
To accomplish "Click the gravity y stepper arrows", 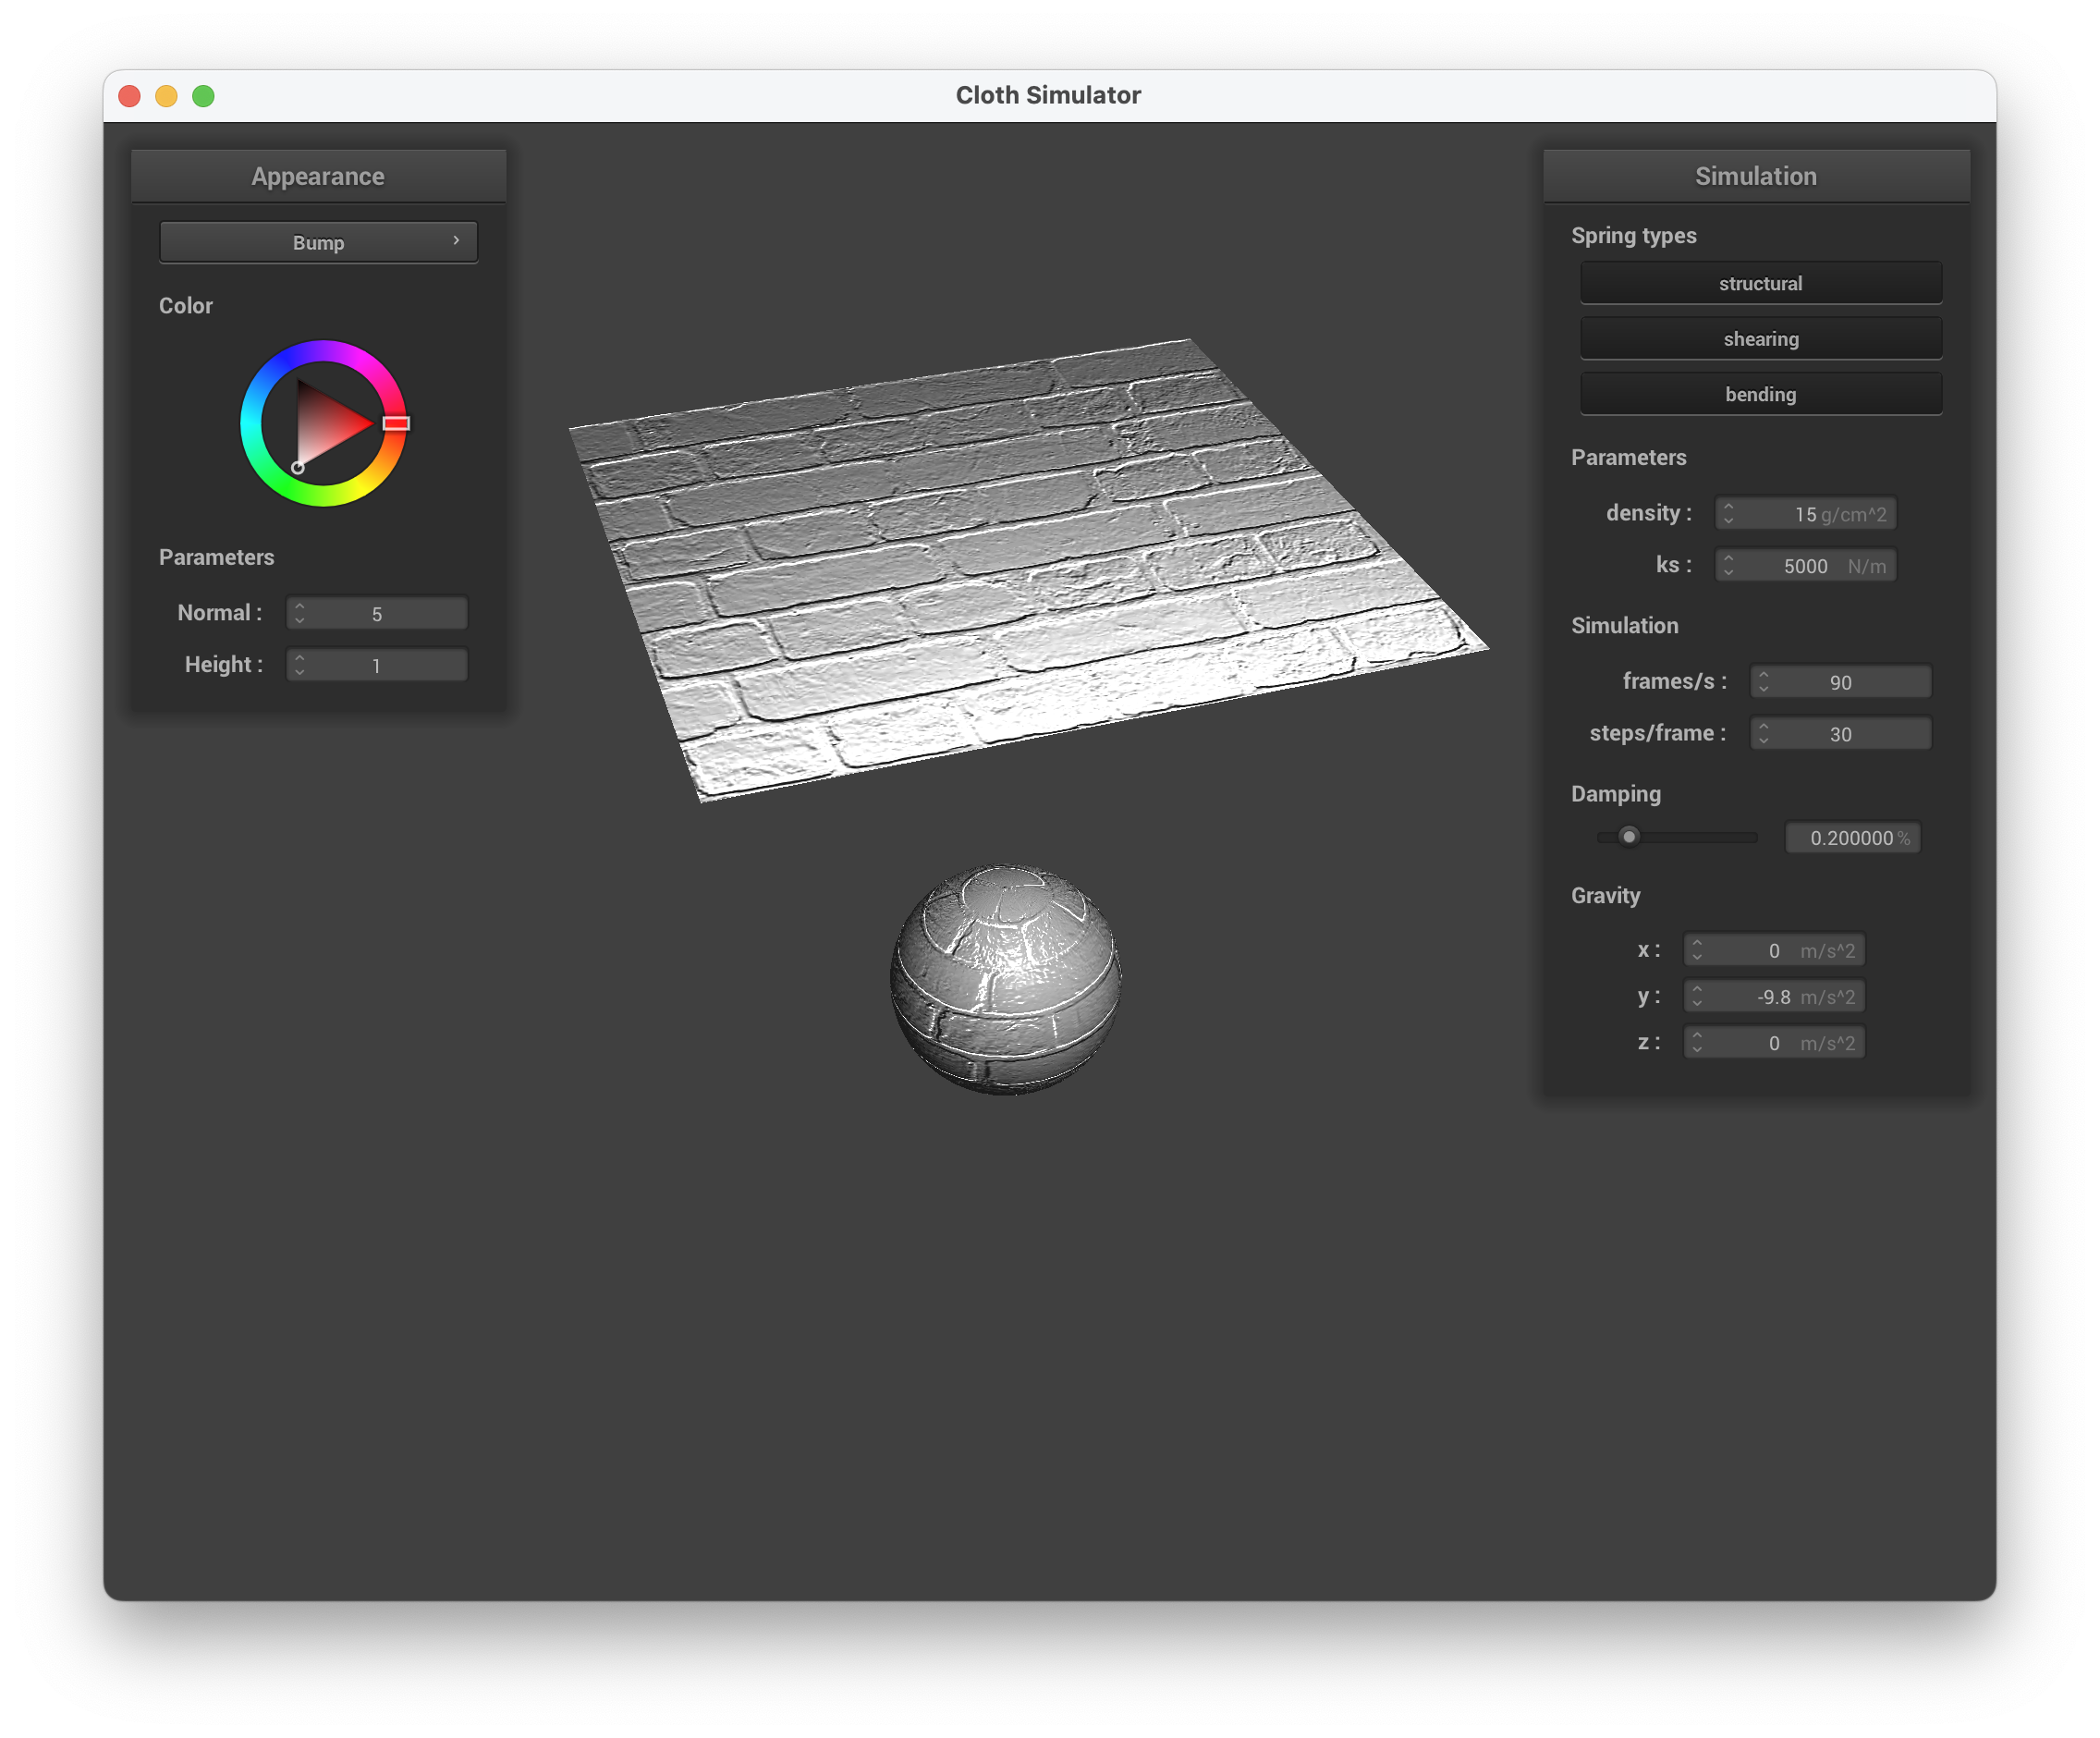I will pyautogui.click(x=1697, y=997).
